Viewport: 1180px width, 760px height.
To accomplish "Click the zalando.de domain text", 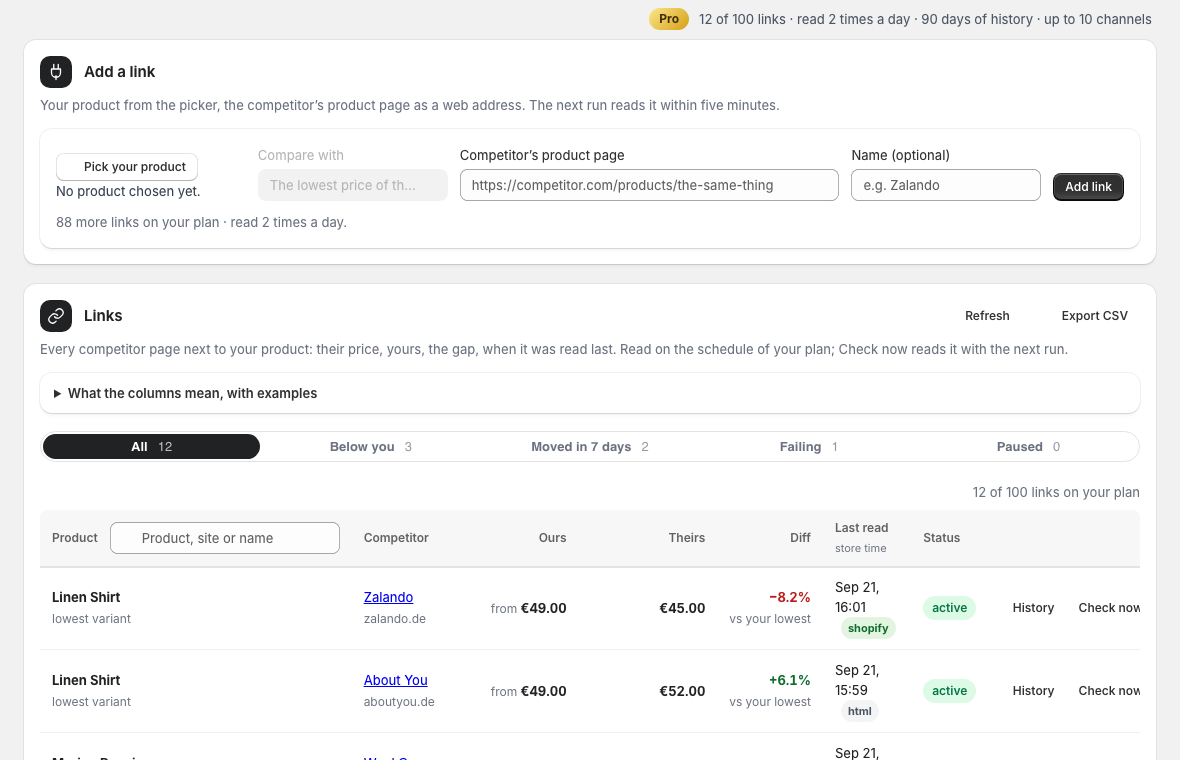I will coord(394,619).
